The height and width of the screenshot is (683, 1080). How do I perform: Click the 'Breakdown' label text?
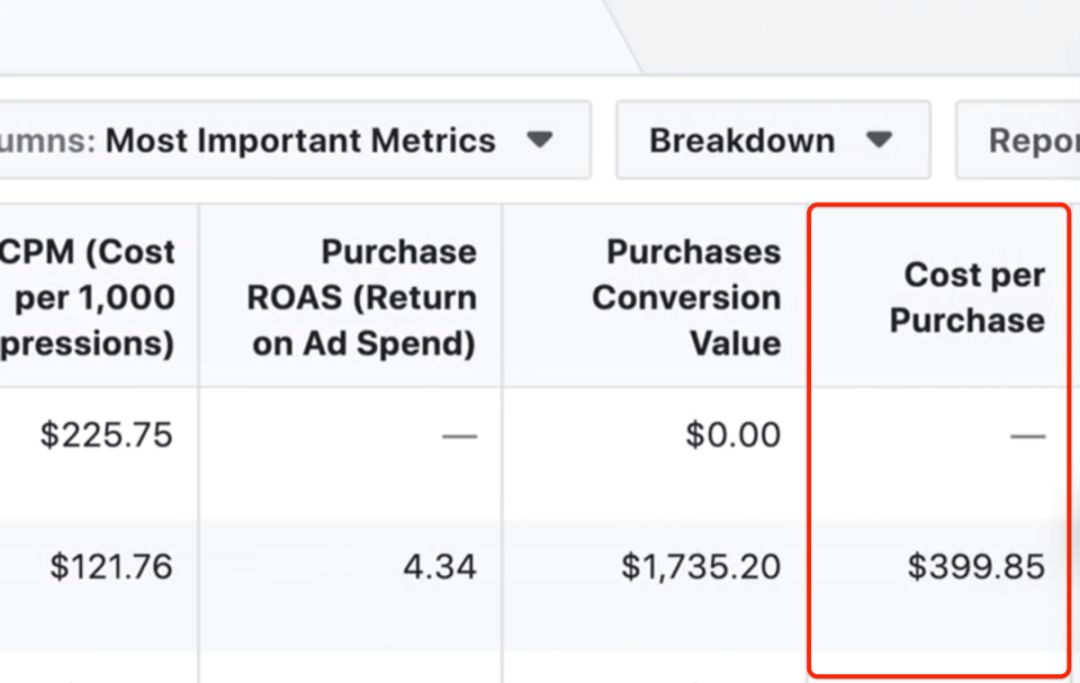(x=742, y=140)
